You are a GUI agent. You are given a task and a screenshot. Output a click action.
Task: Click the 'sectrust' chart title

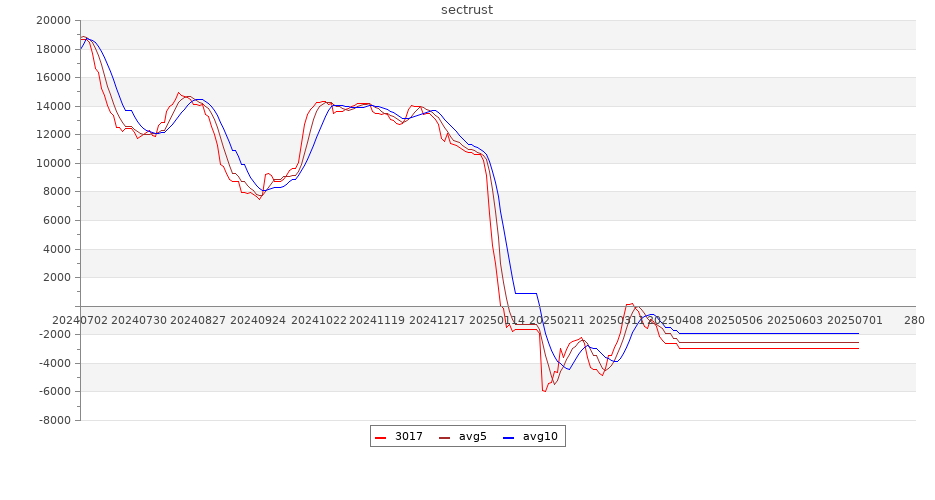point(467,10)
